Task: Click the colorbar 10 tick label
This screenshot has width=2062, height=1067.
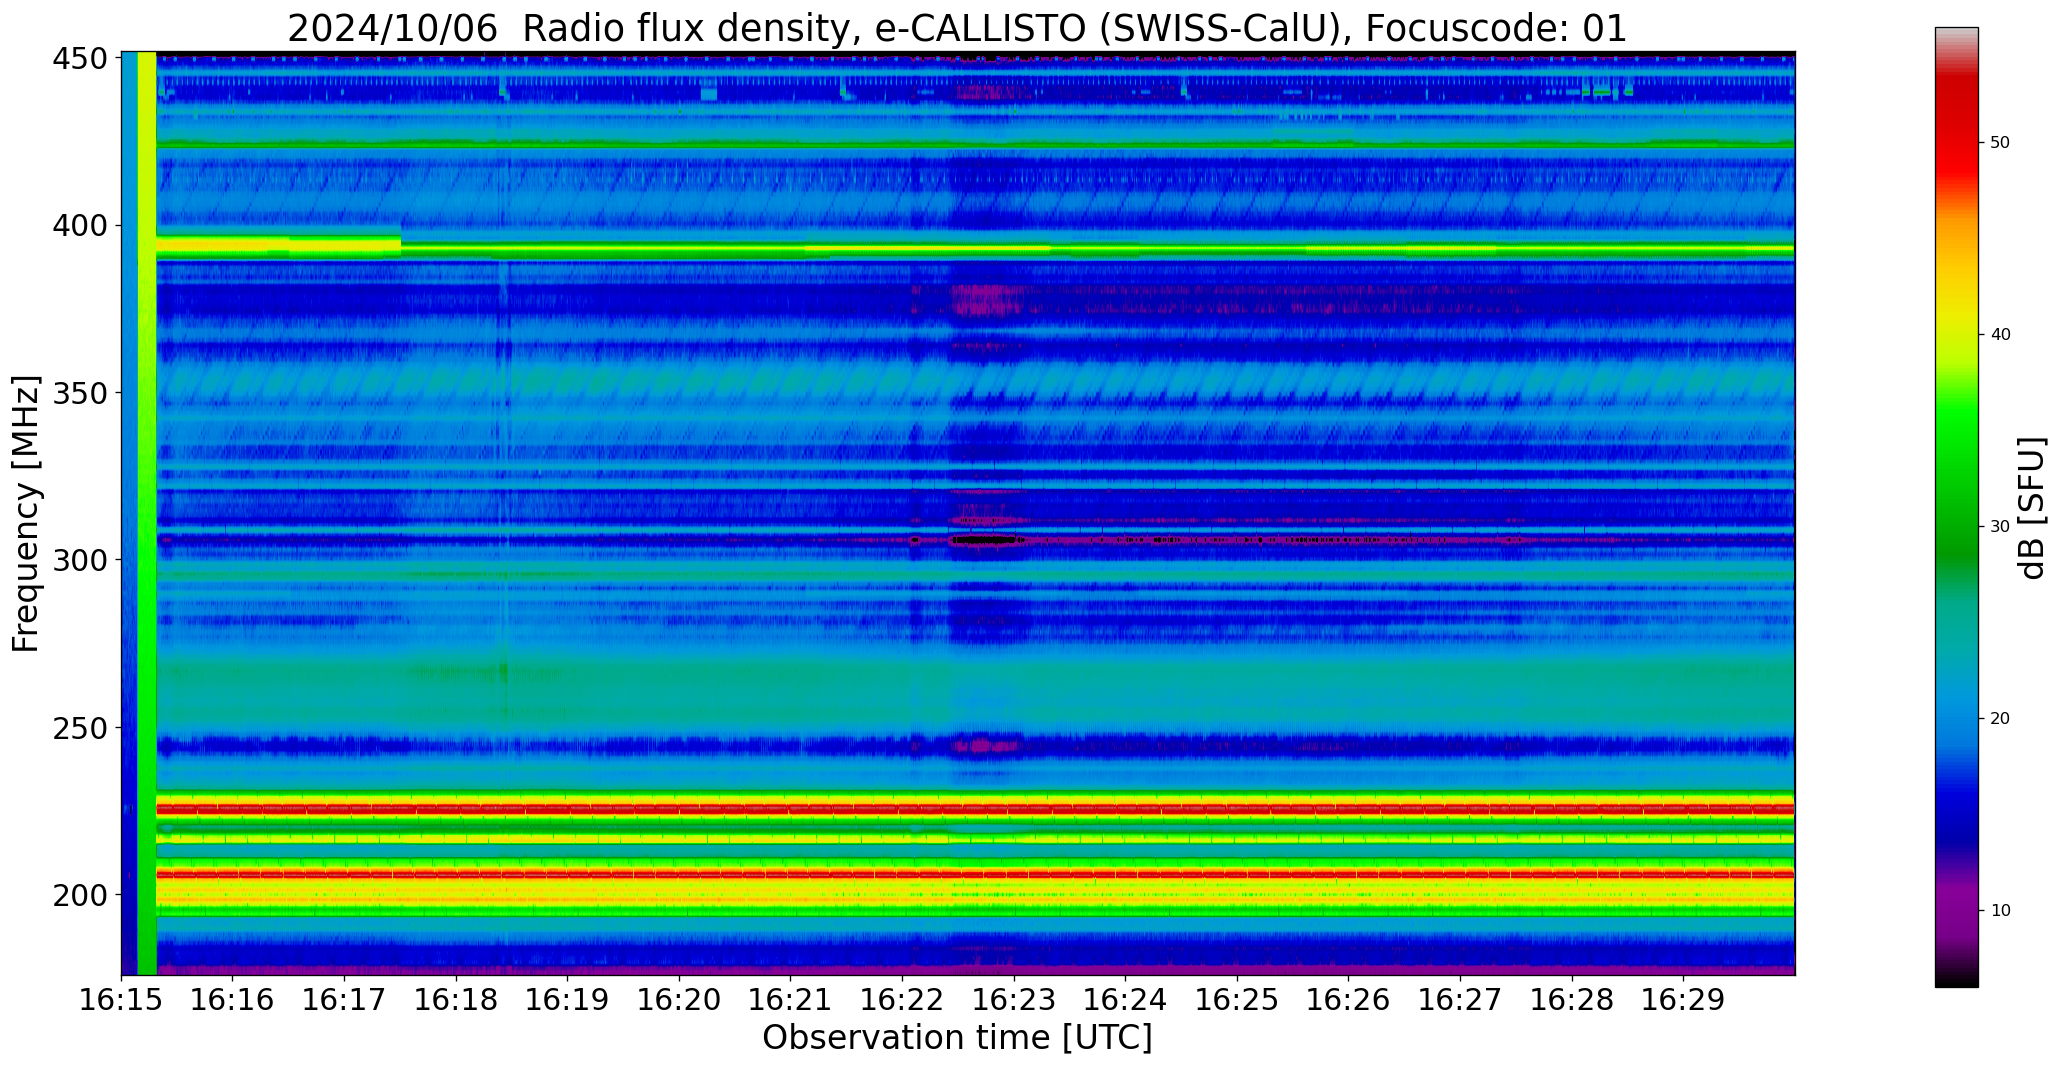Action: click(2000, 911)
